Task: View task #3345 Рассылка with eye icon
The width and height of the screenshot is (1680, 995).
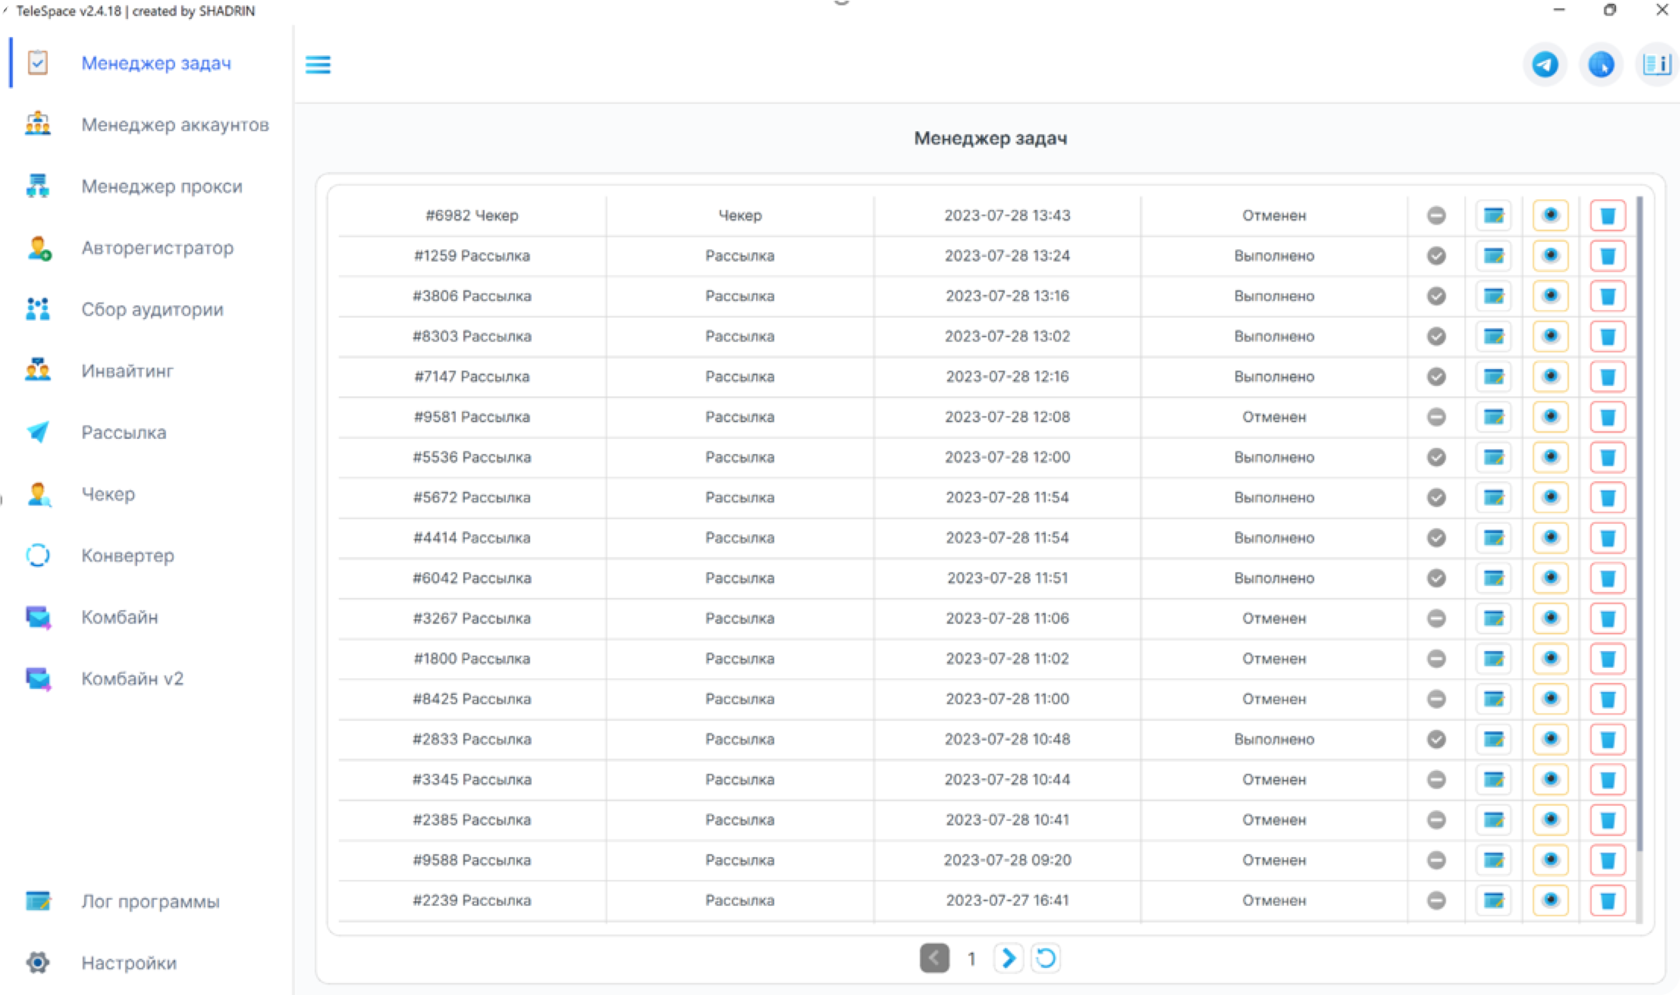Action: (x=1551, y=779)
